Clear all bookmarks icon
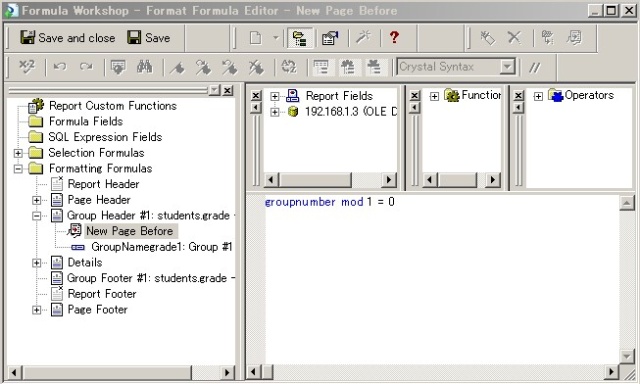The image size is (640, 384). point(256,67)
